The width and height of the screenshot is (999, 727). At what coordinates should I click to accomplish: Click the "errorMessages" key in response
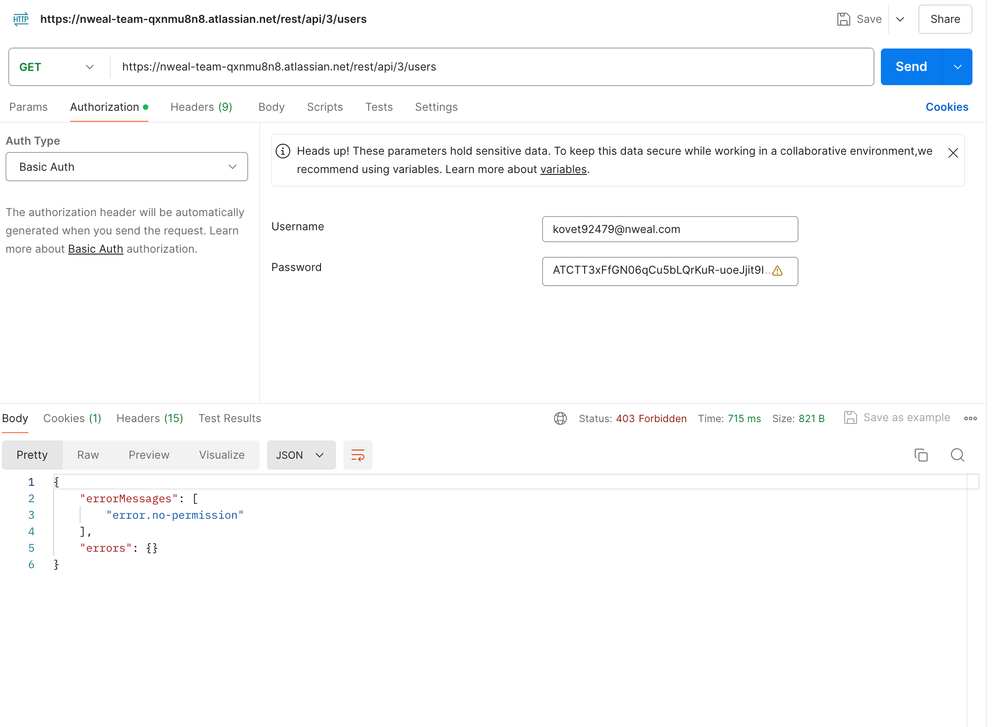click(x=129, y=499)
